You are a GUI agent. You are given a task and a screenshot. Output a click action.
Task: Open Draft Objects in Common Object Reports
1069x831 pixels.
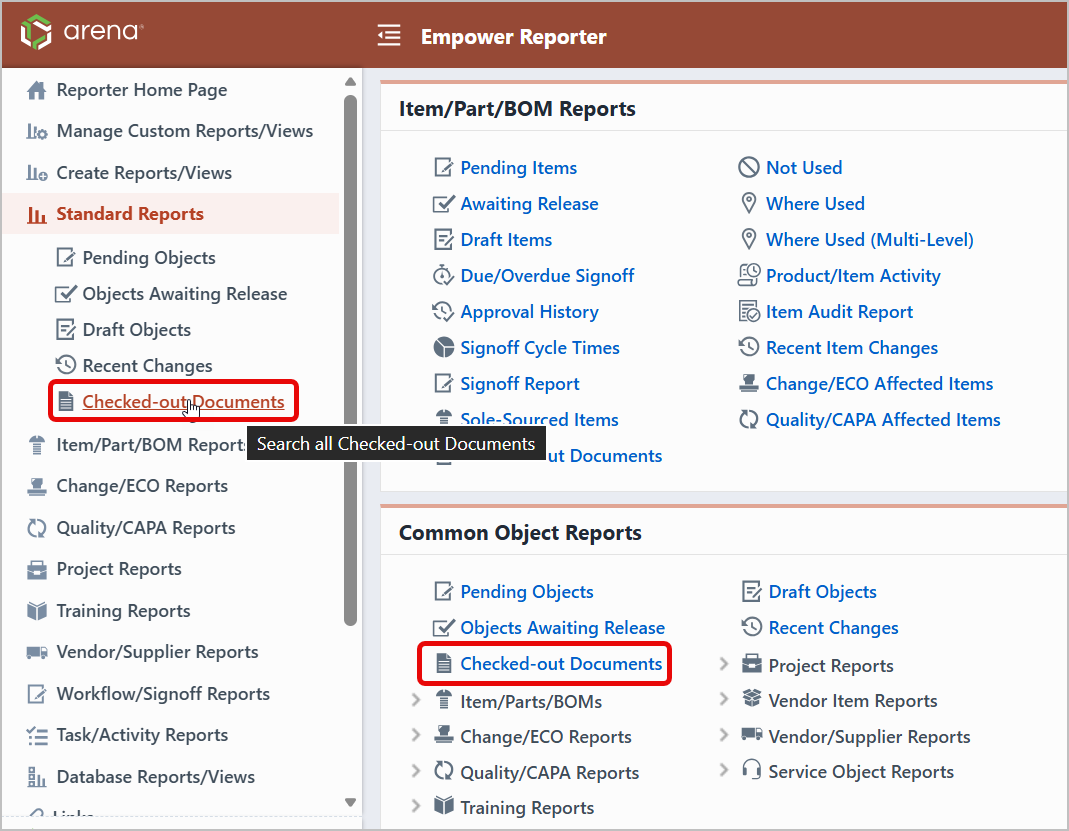[x=822, y=592]
